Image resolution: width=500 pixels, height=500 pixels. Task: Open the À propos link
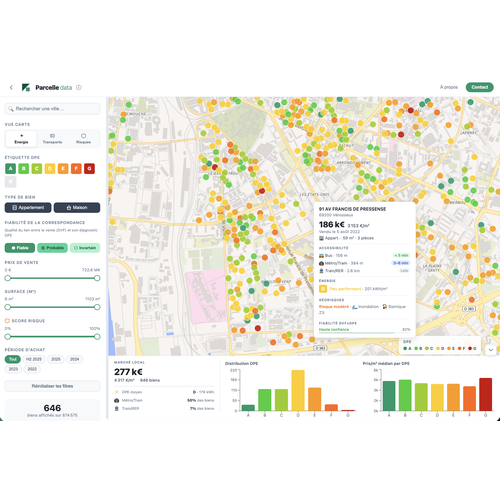pyautogui.click(x=449, y=87)
